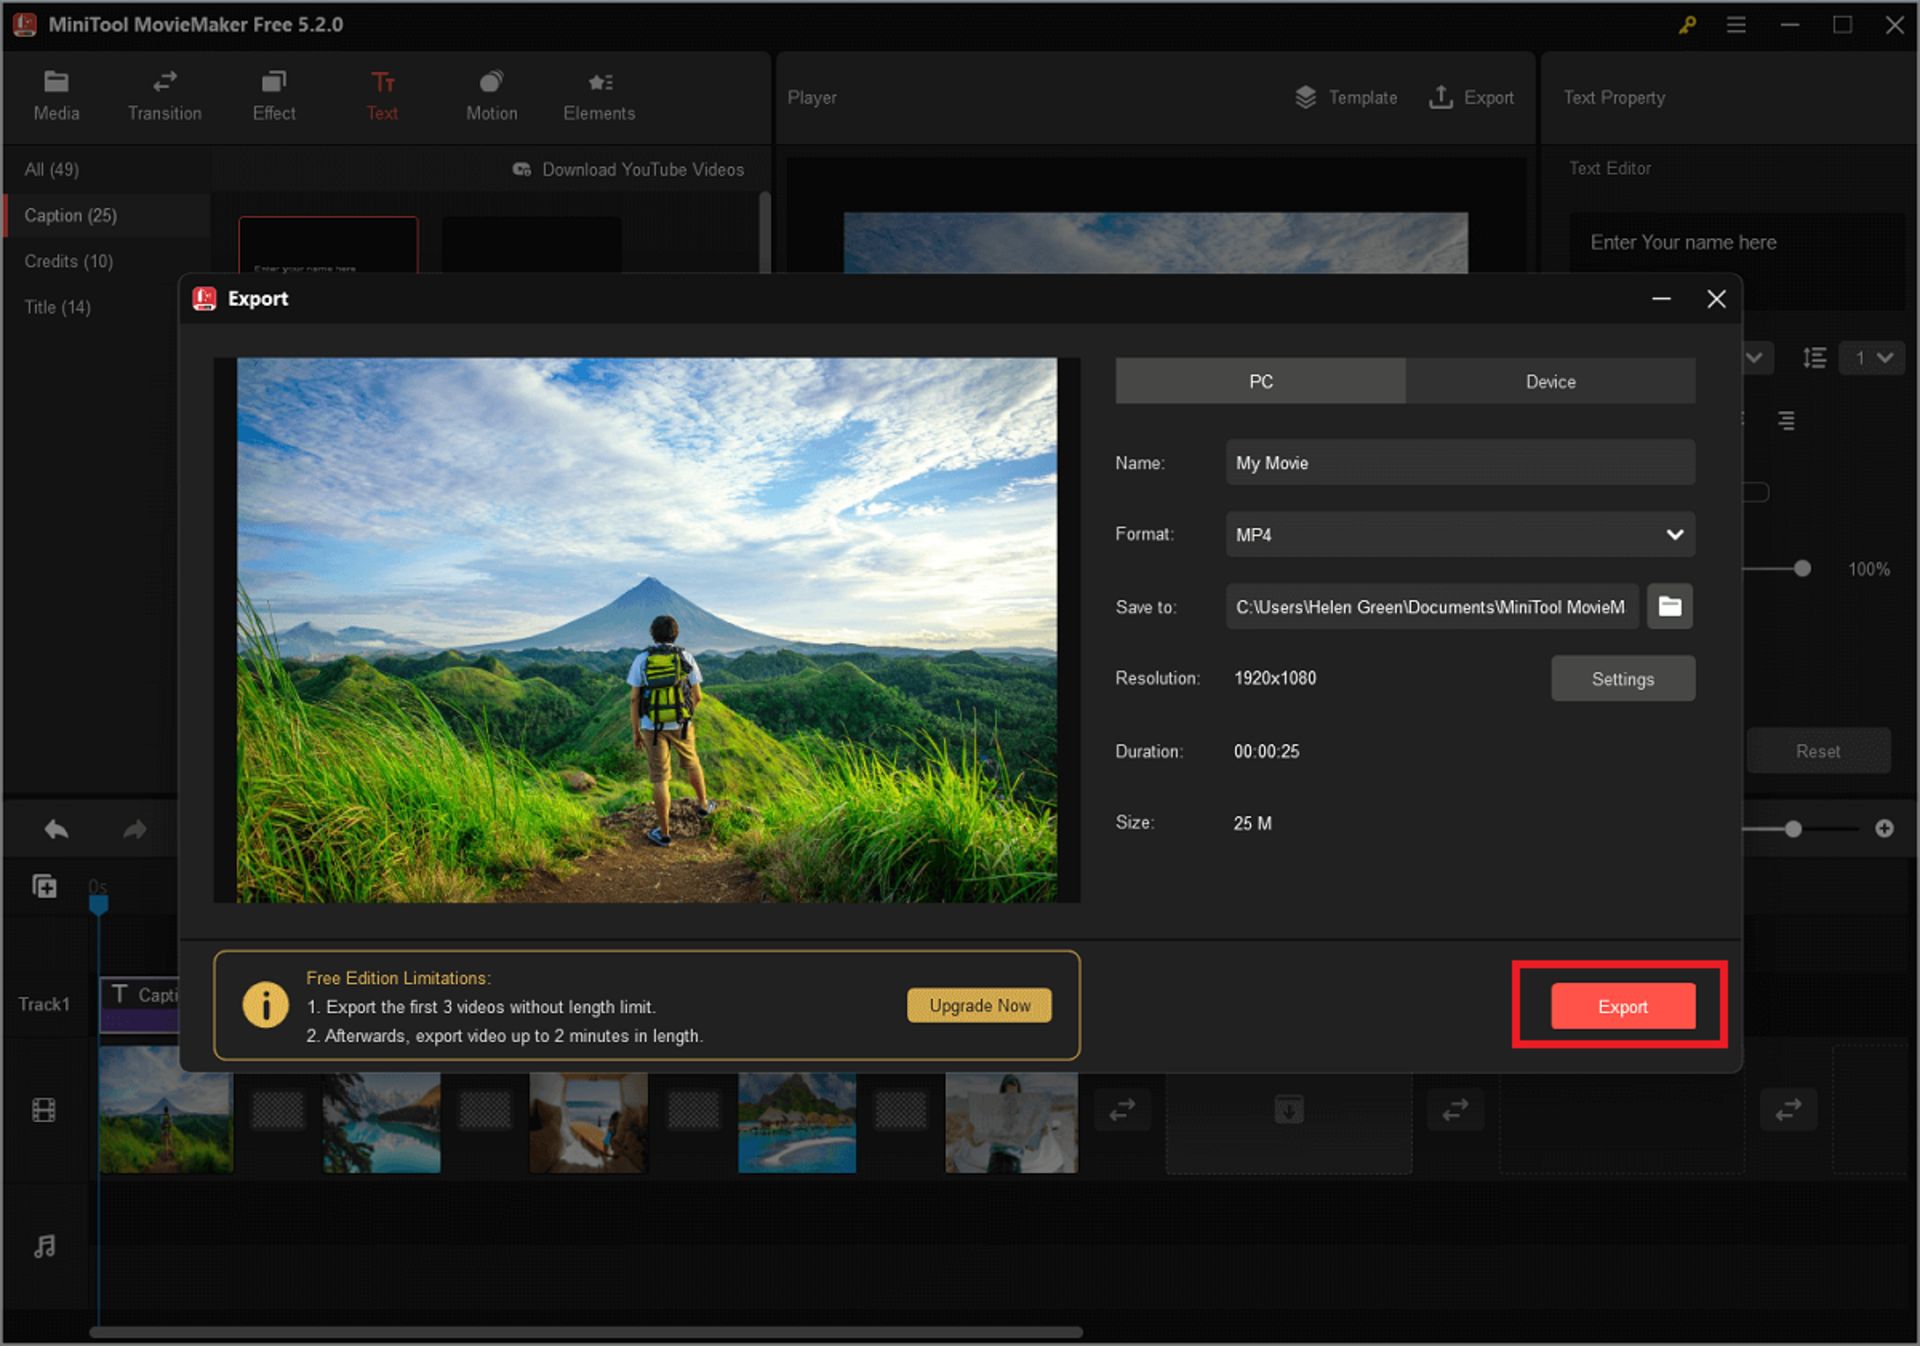Click the undo arrow above timeline
The height and width of the screenshot is (1346, 1920).
click(56, 829)
